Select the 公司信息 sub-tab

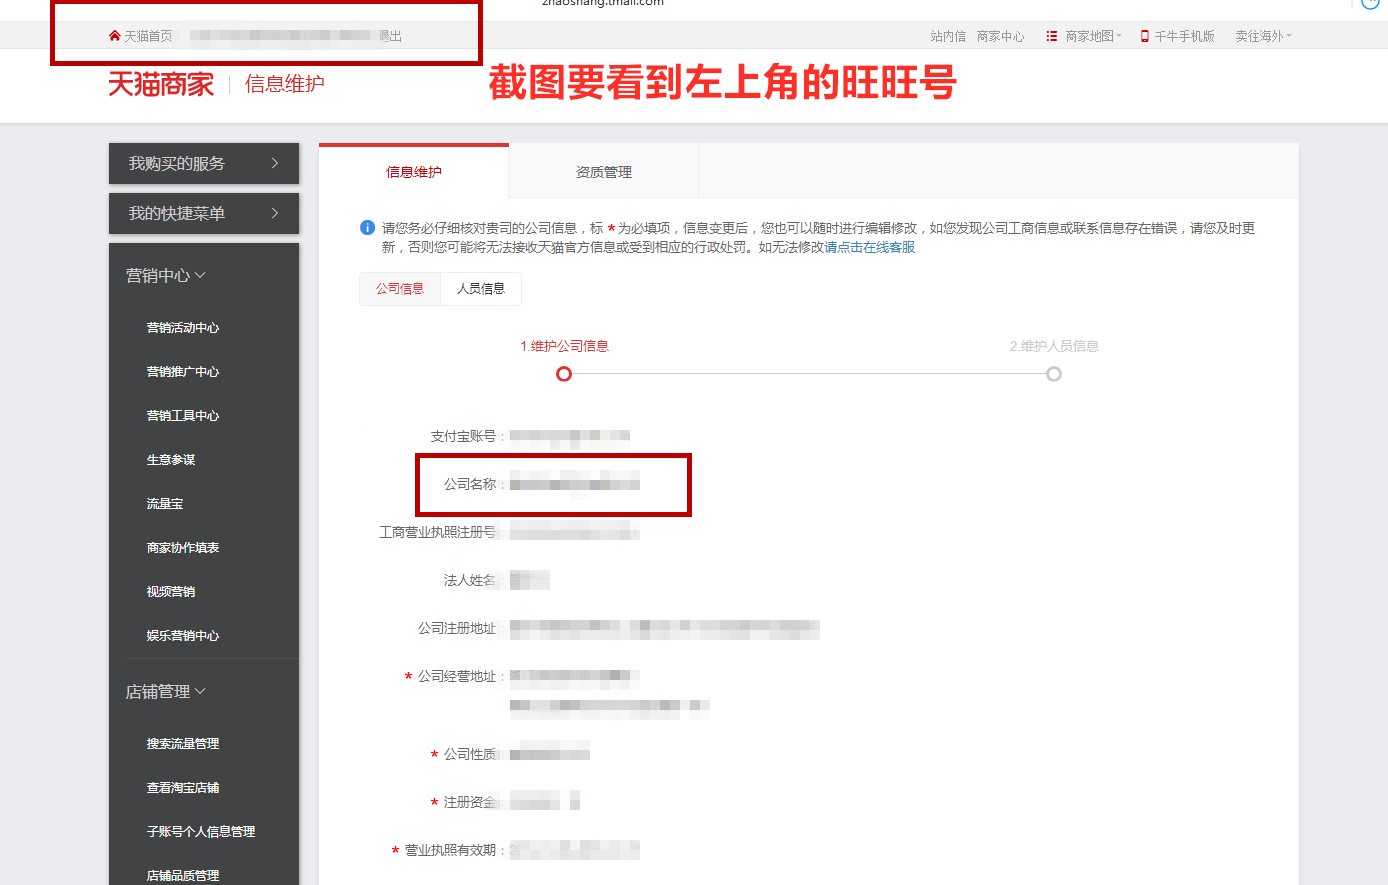[x=400, y=289]
